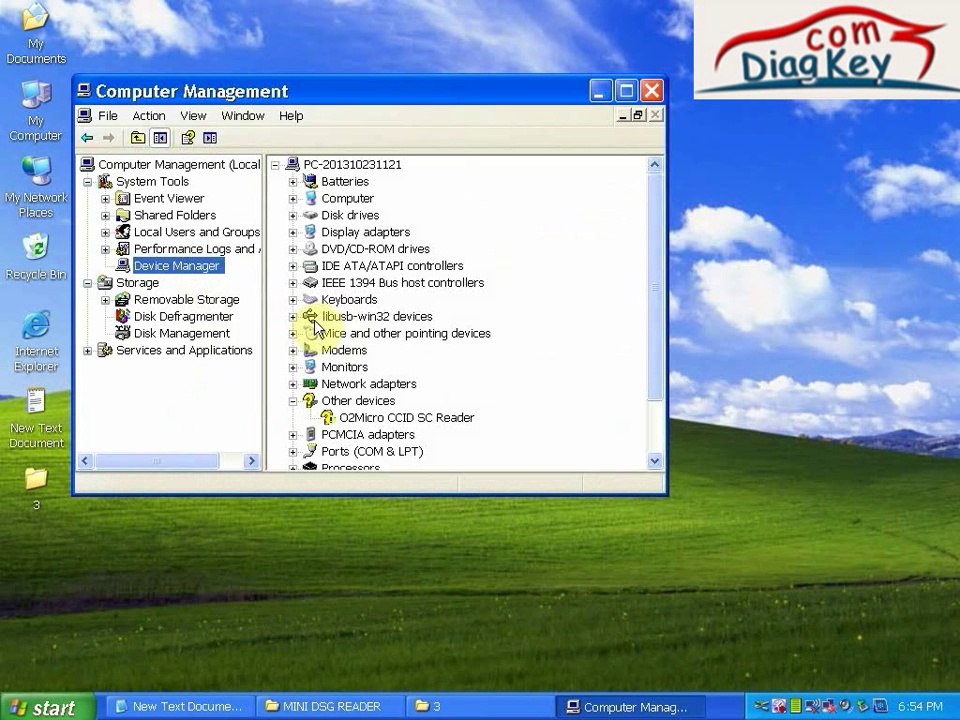Click the Computer device category icon

pos(310,198)
